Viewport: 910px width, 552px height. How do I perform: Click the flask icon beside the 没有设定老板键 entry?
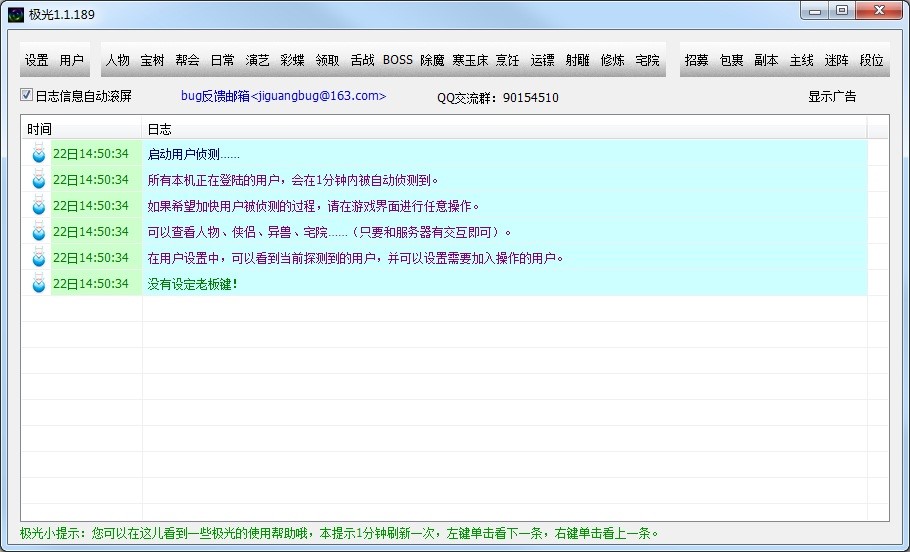tap(38, 284)
